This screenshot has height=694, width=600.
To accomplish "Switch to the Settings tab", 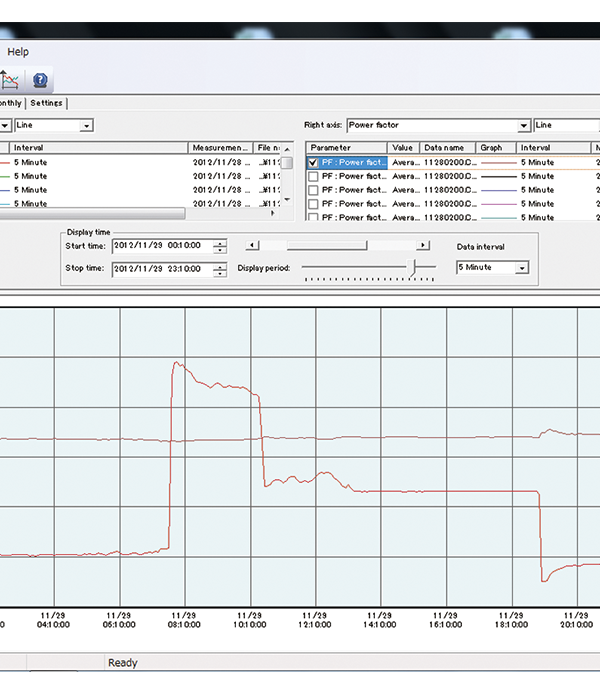I will 46,103.
